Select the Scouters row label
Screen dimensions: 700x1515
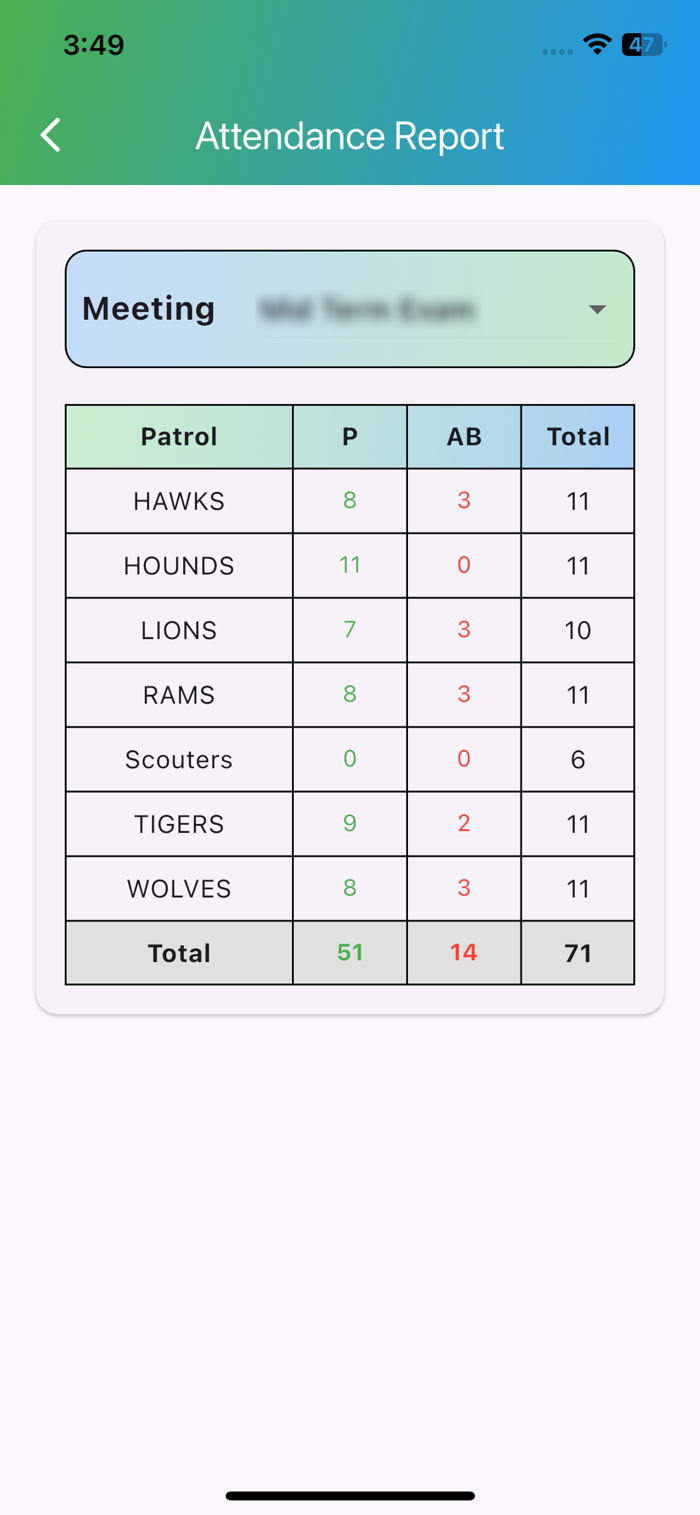point(179,760)
